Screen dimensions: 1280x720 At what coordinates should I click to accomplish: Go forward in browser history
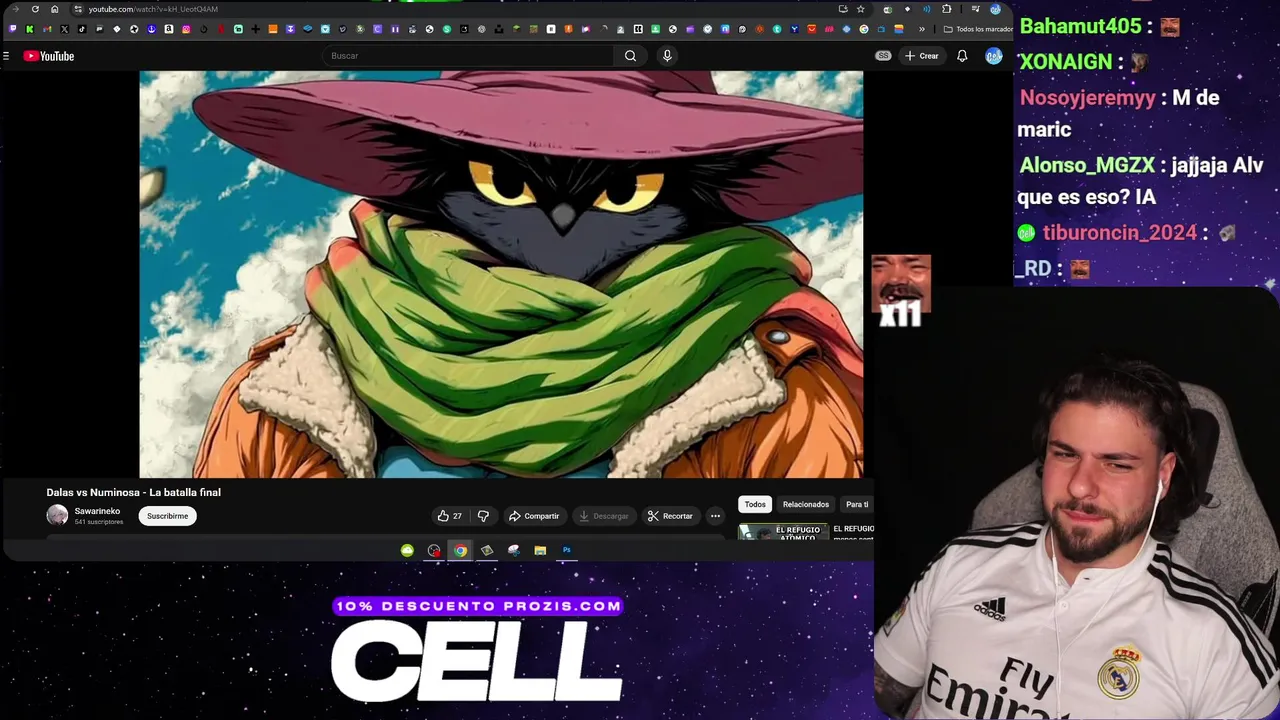tap(15, 9)
